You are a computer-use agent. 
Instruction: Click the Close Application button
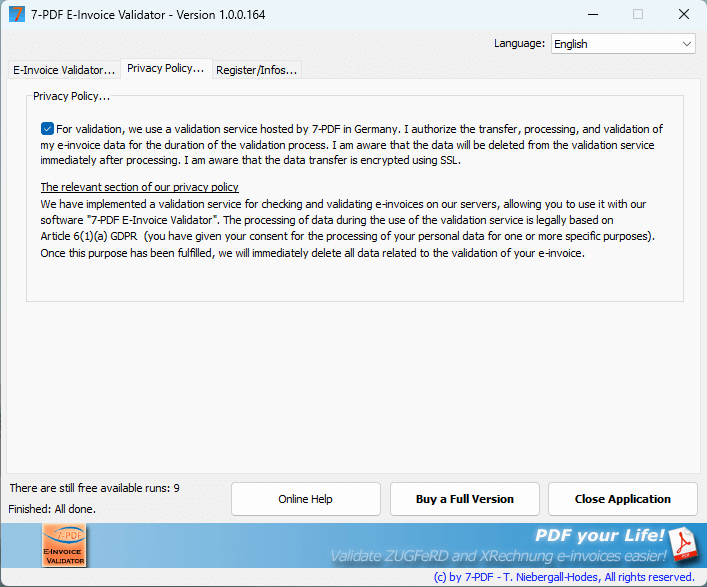click(x=623, y=499)
